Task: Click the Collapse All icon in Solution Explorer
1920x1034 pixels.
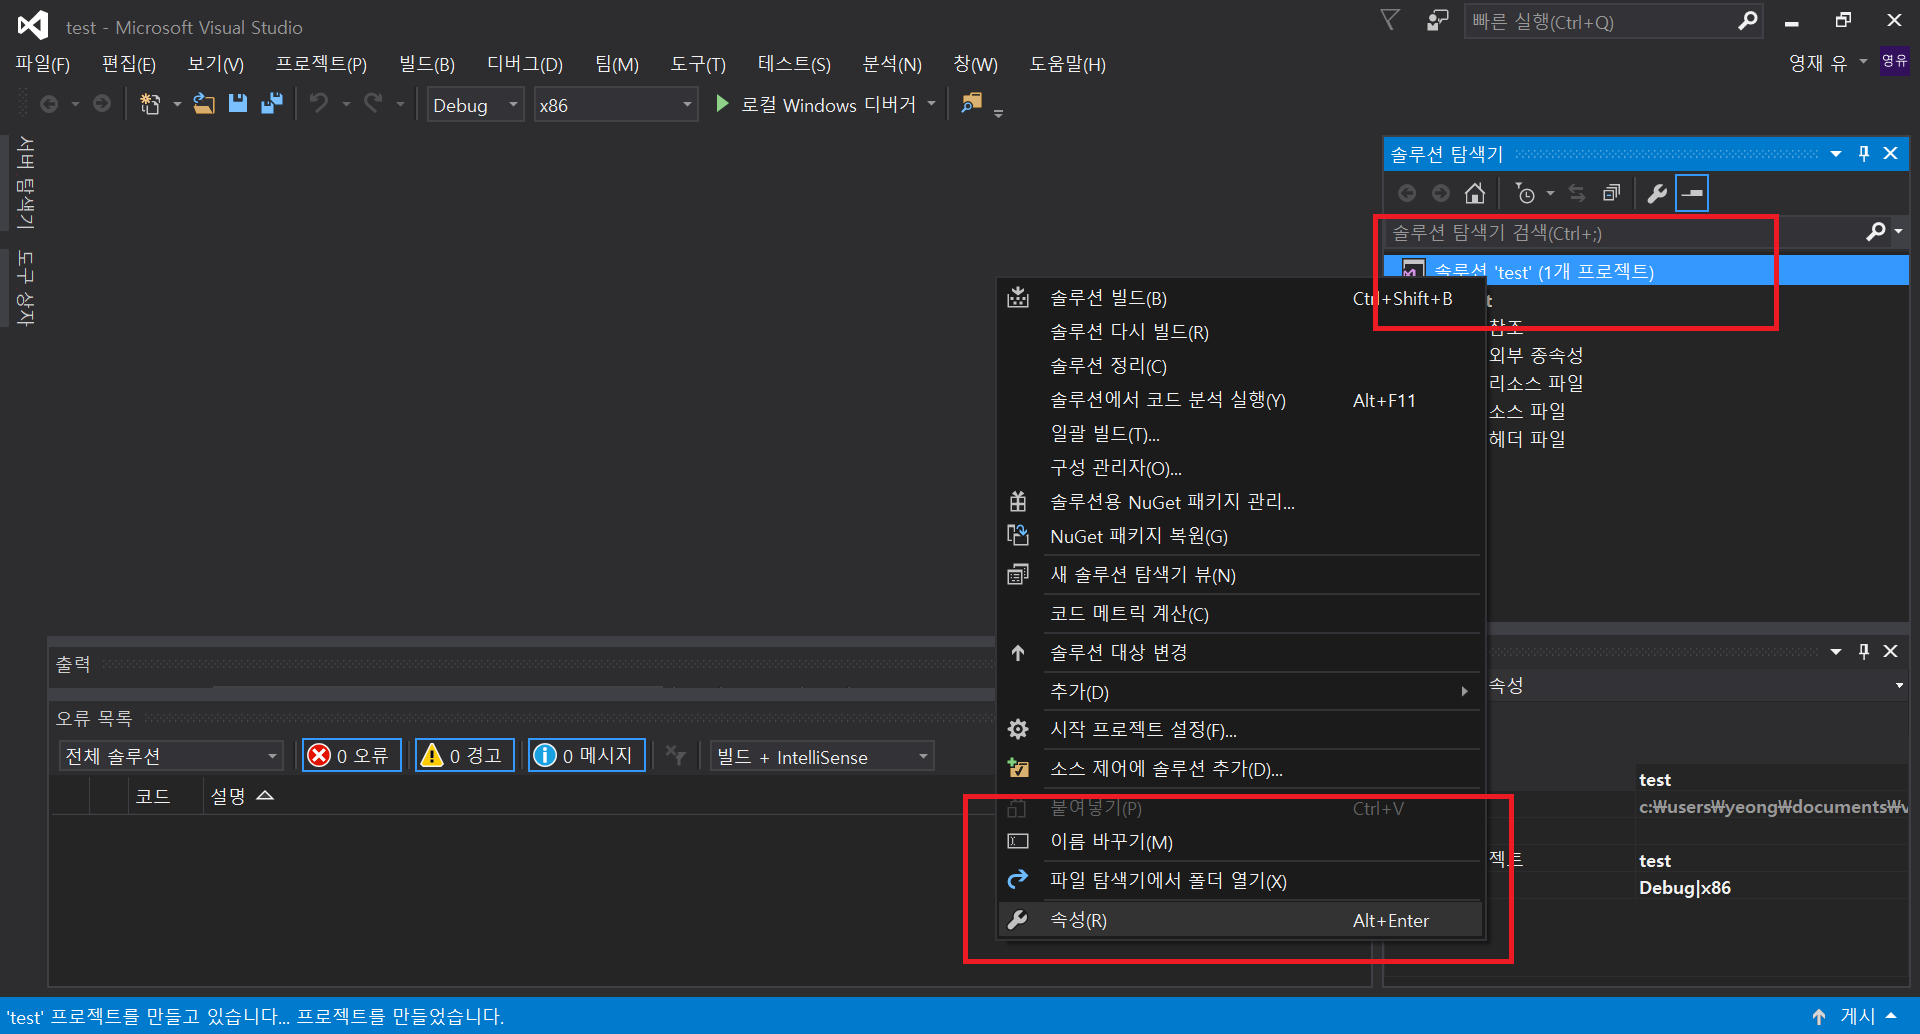Action: (x=1611, y=193)
